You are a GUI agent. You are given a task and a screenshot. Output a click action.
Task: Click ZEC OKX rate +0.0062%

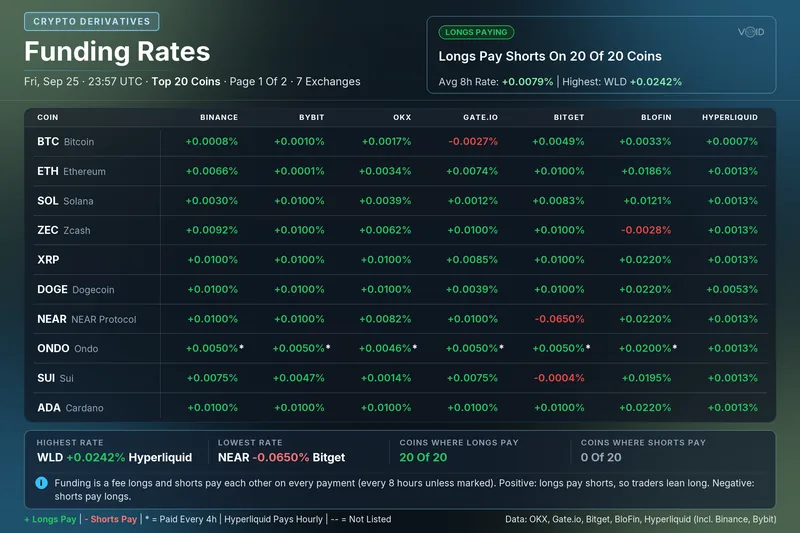(x=385, y=230)
